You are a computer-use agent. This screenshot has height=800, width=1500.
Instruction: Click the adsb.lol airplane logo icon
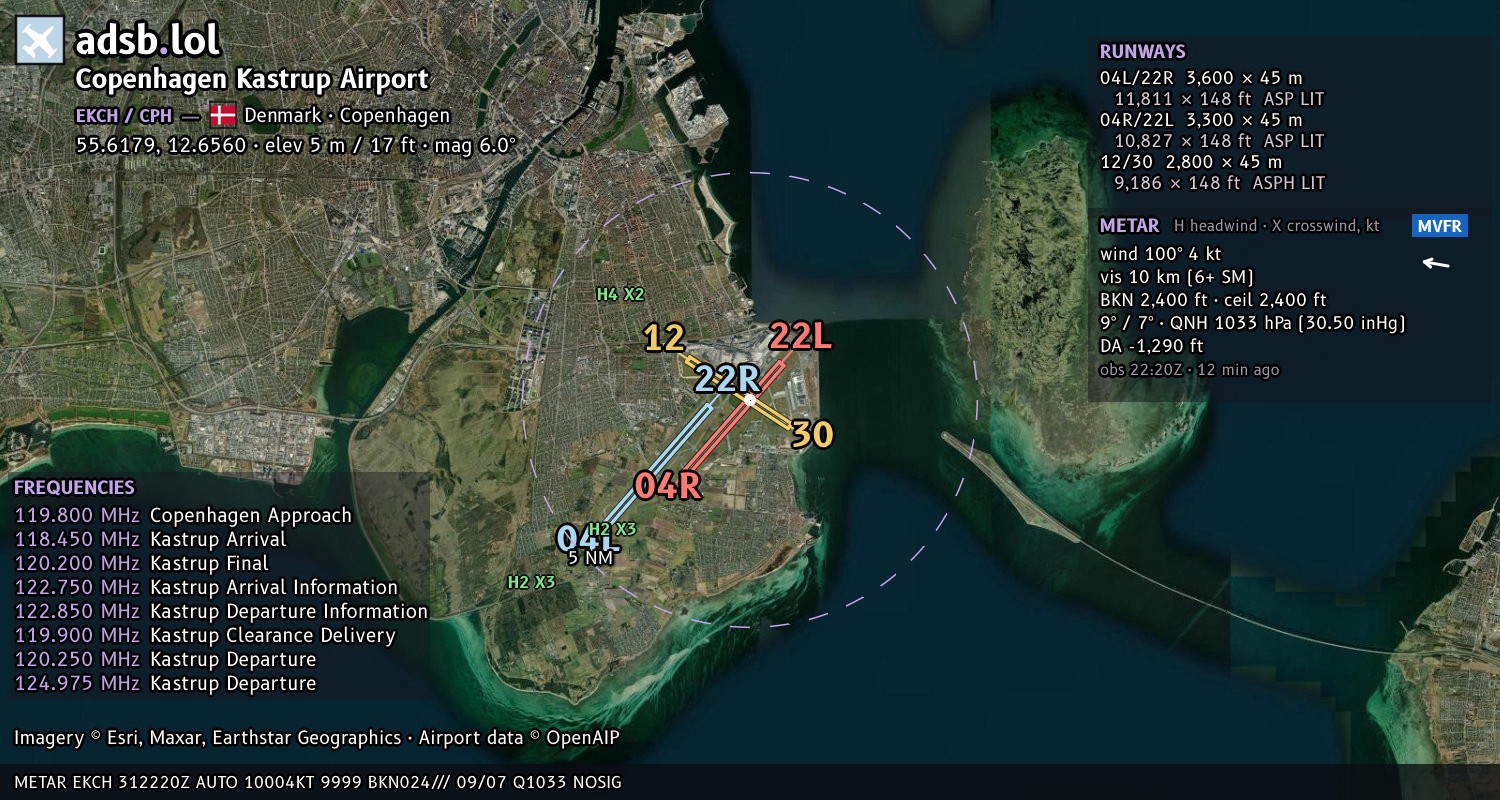40,41
